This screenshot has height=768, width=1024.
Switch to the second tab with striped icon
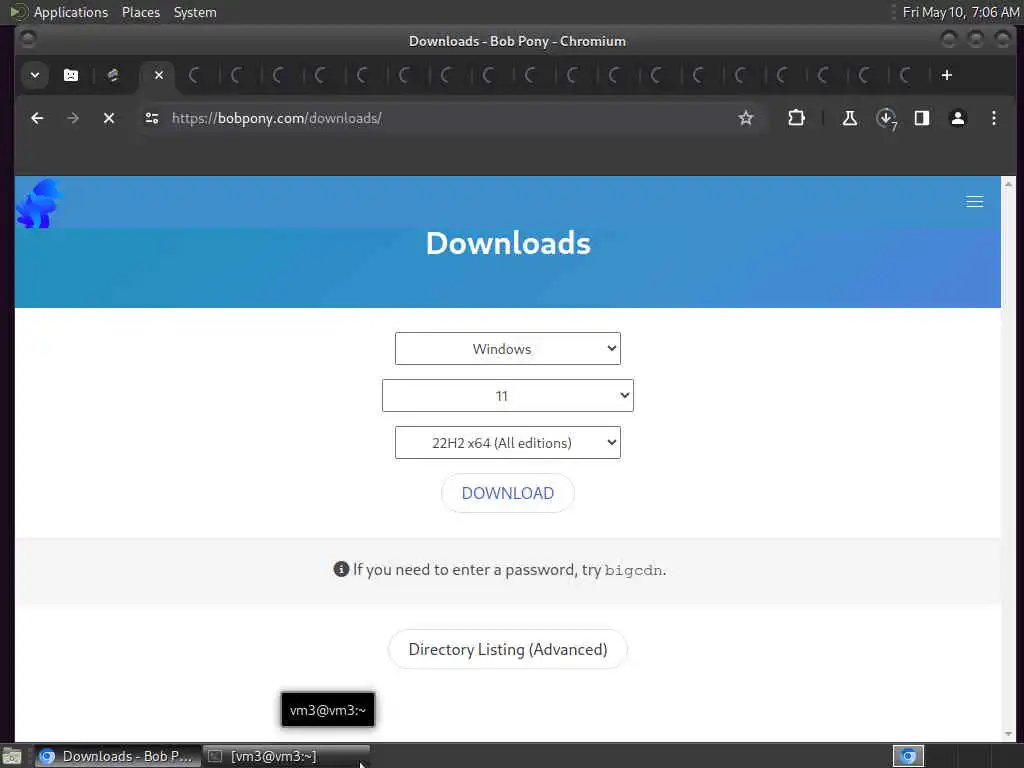pos(113,75)
